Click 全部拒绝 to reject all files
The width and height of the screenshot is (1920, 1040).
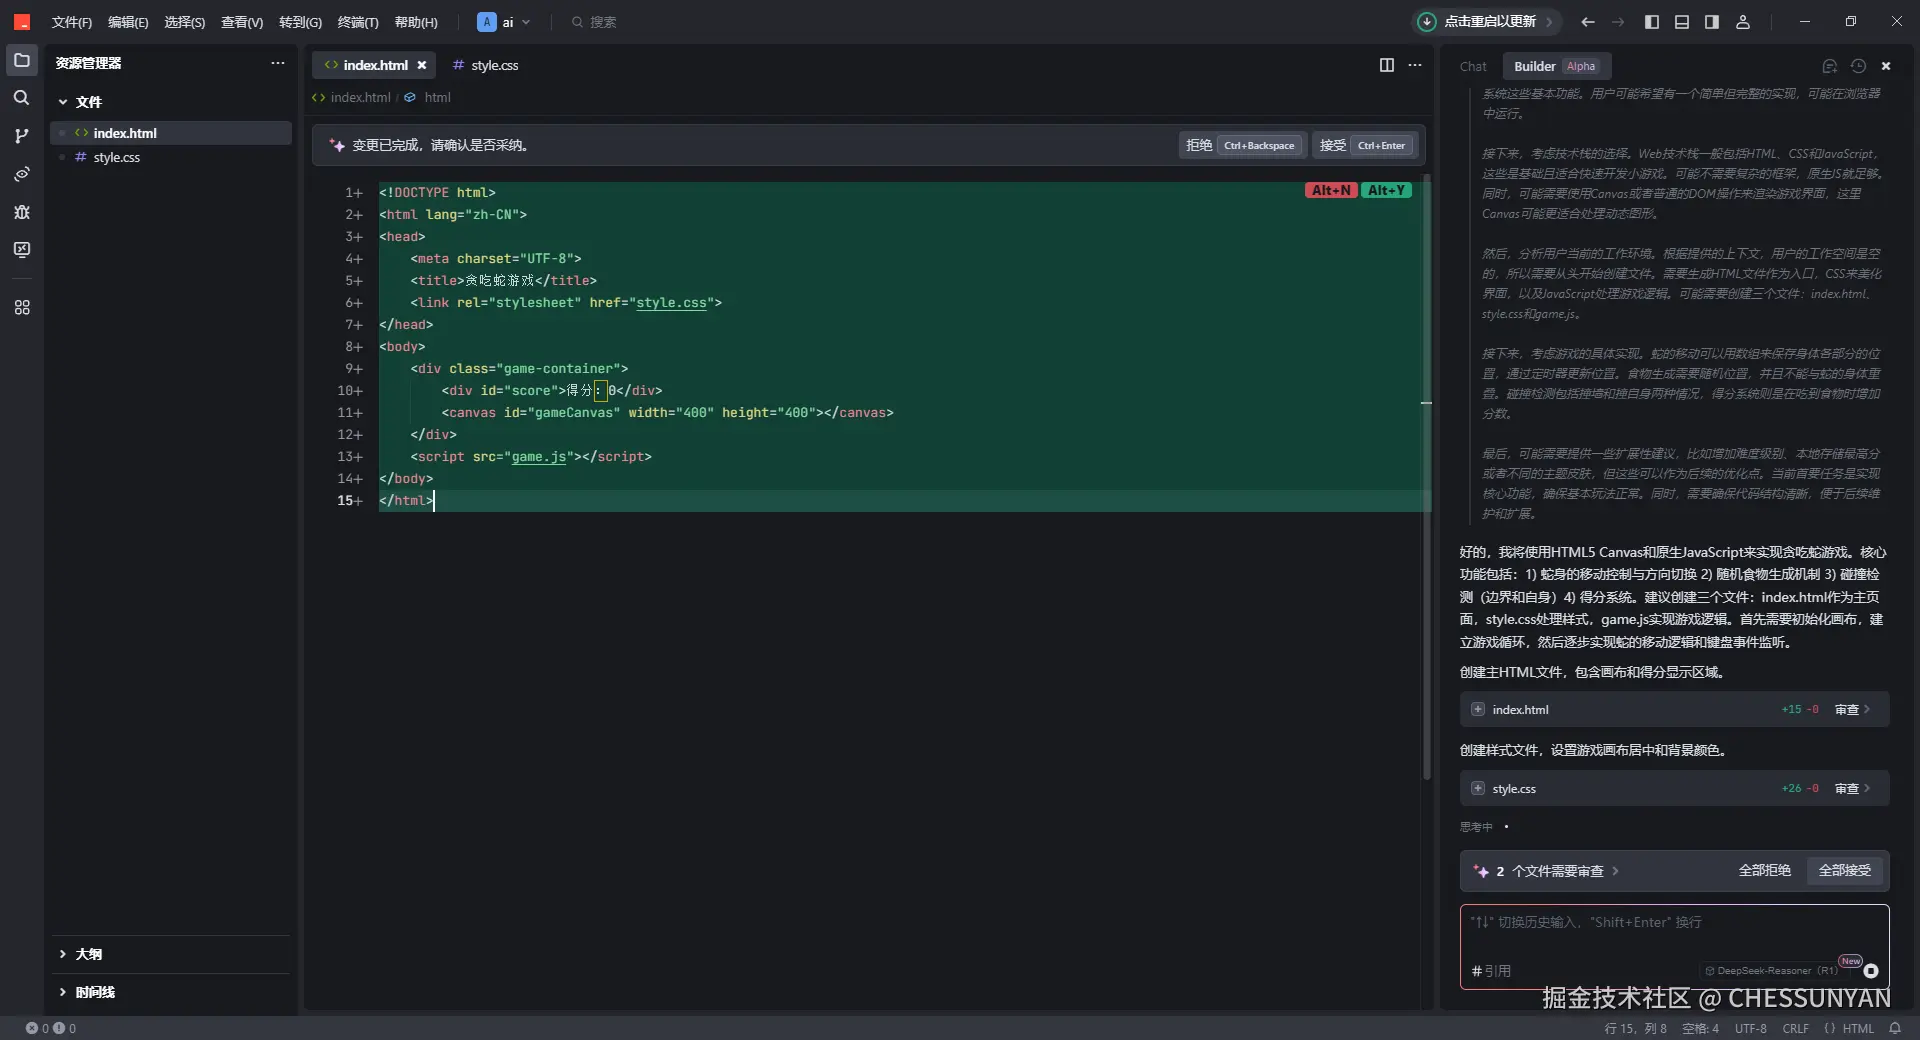(1764, 870)
